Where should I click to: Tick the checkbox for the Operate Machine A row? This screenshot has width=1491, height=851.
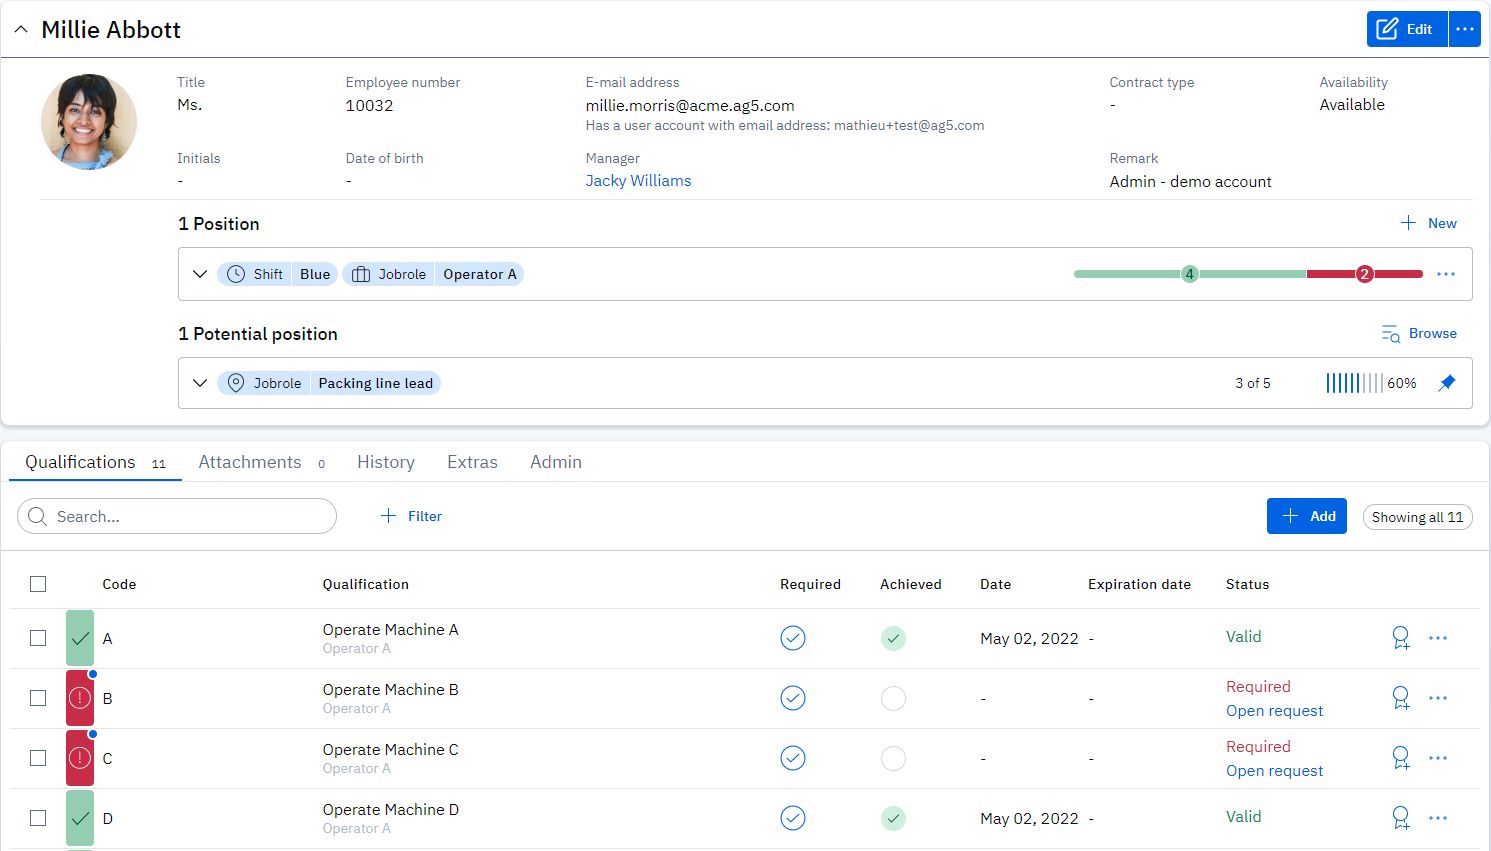tap(38, 638)
